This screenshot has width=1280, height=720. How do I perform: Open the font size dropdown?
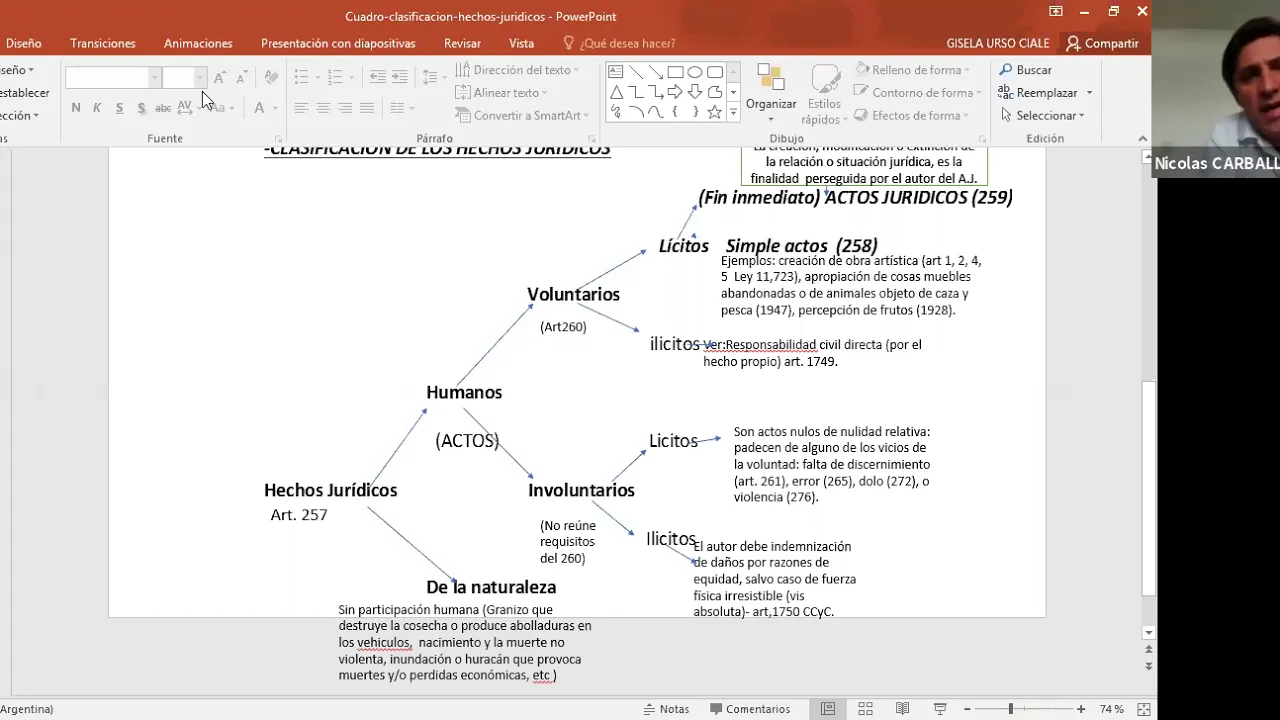(200, 77)
